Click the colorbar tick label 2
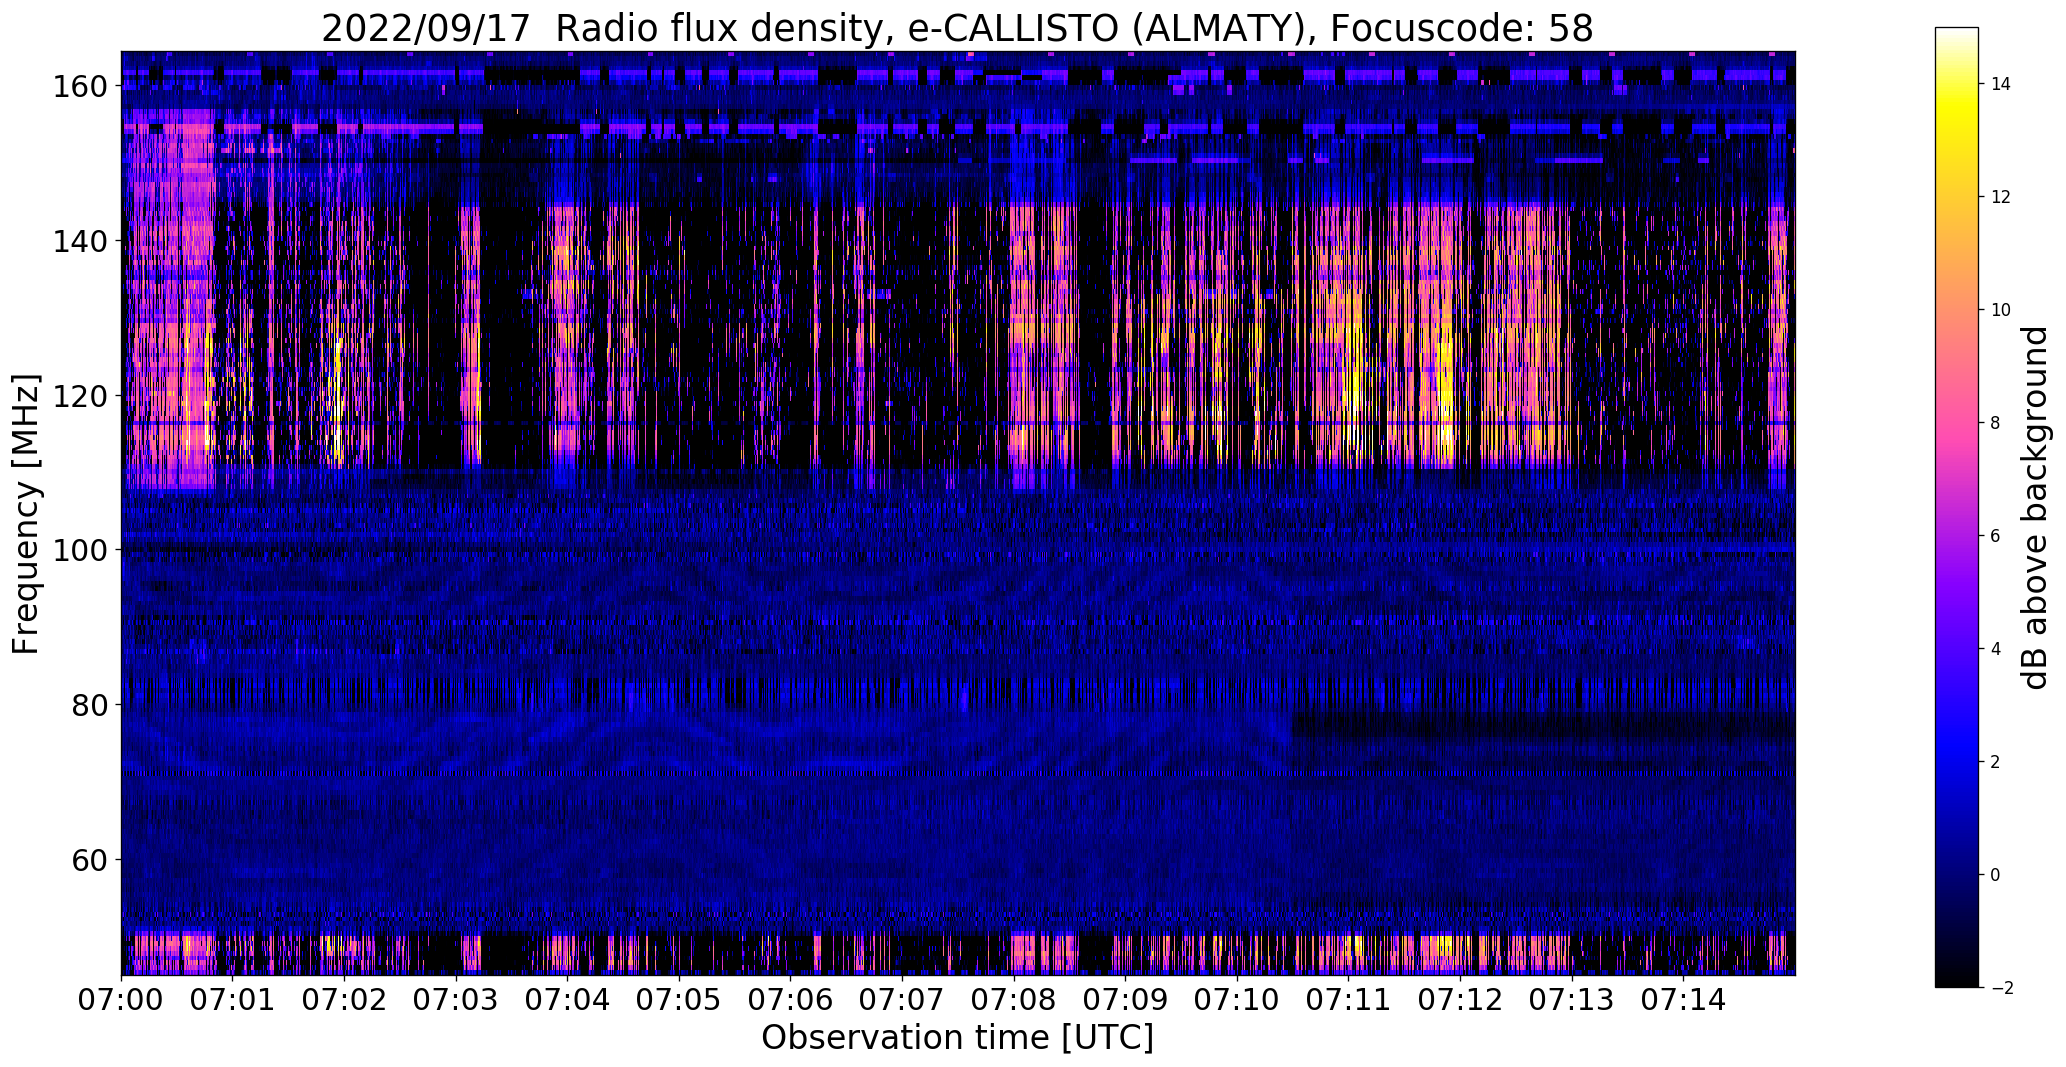This screenshot has width=2066, height=1067. pos(1995,762)
